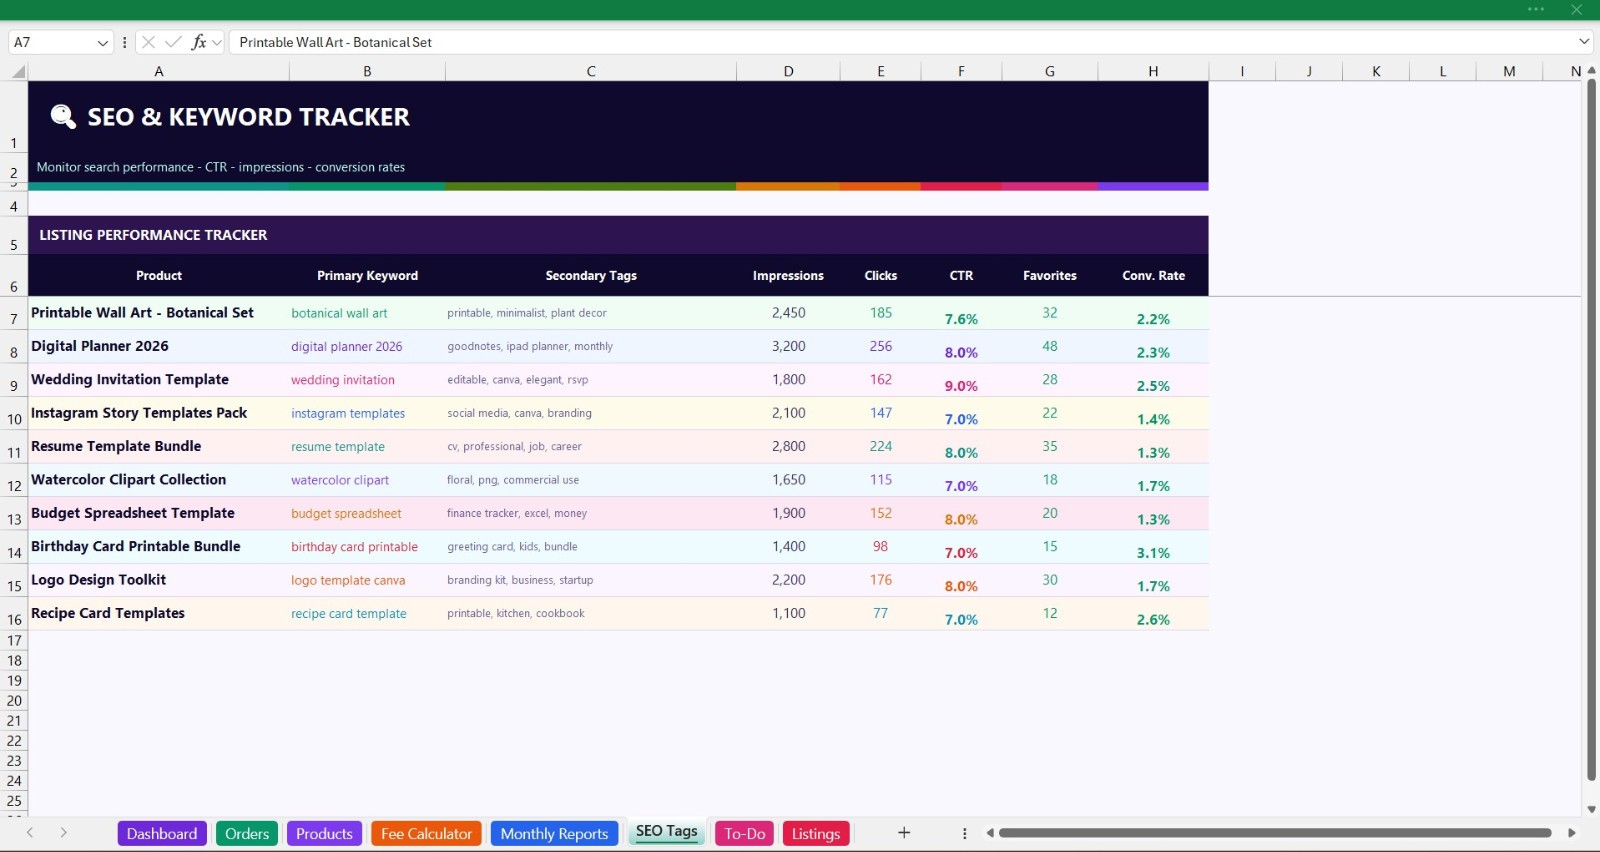Select the budget spreadsheet keyword cell

pyautogui.click(x=367, y=513)
